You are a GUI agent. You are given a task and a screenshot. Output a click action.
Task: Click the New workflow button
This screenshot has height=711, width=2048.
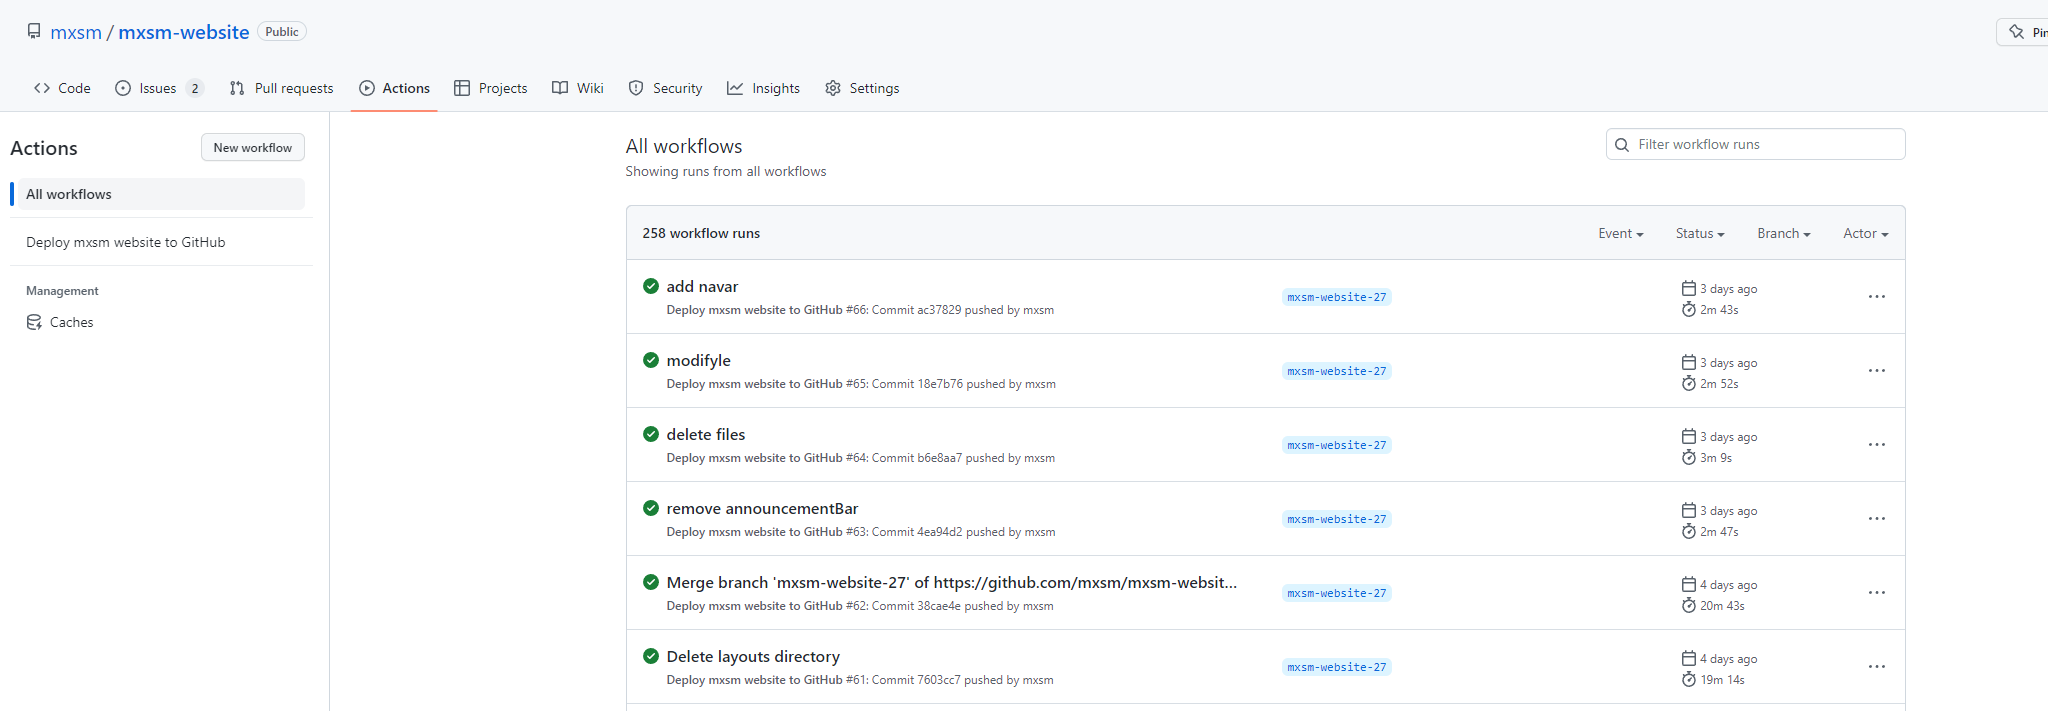pos(253,147)
